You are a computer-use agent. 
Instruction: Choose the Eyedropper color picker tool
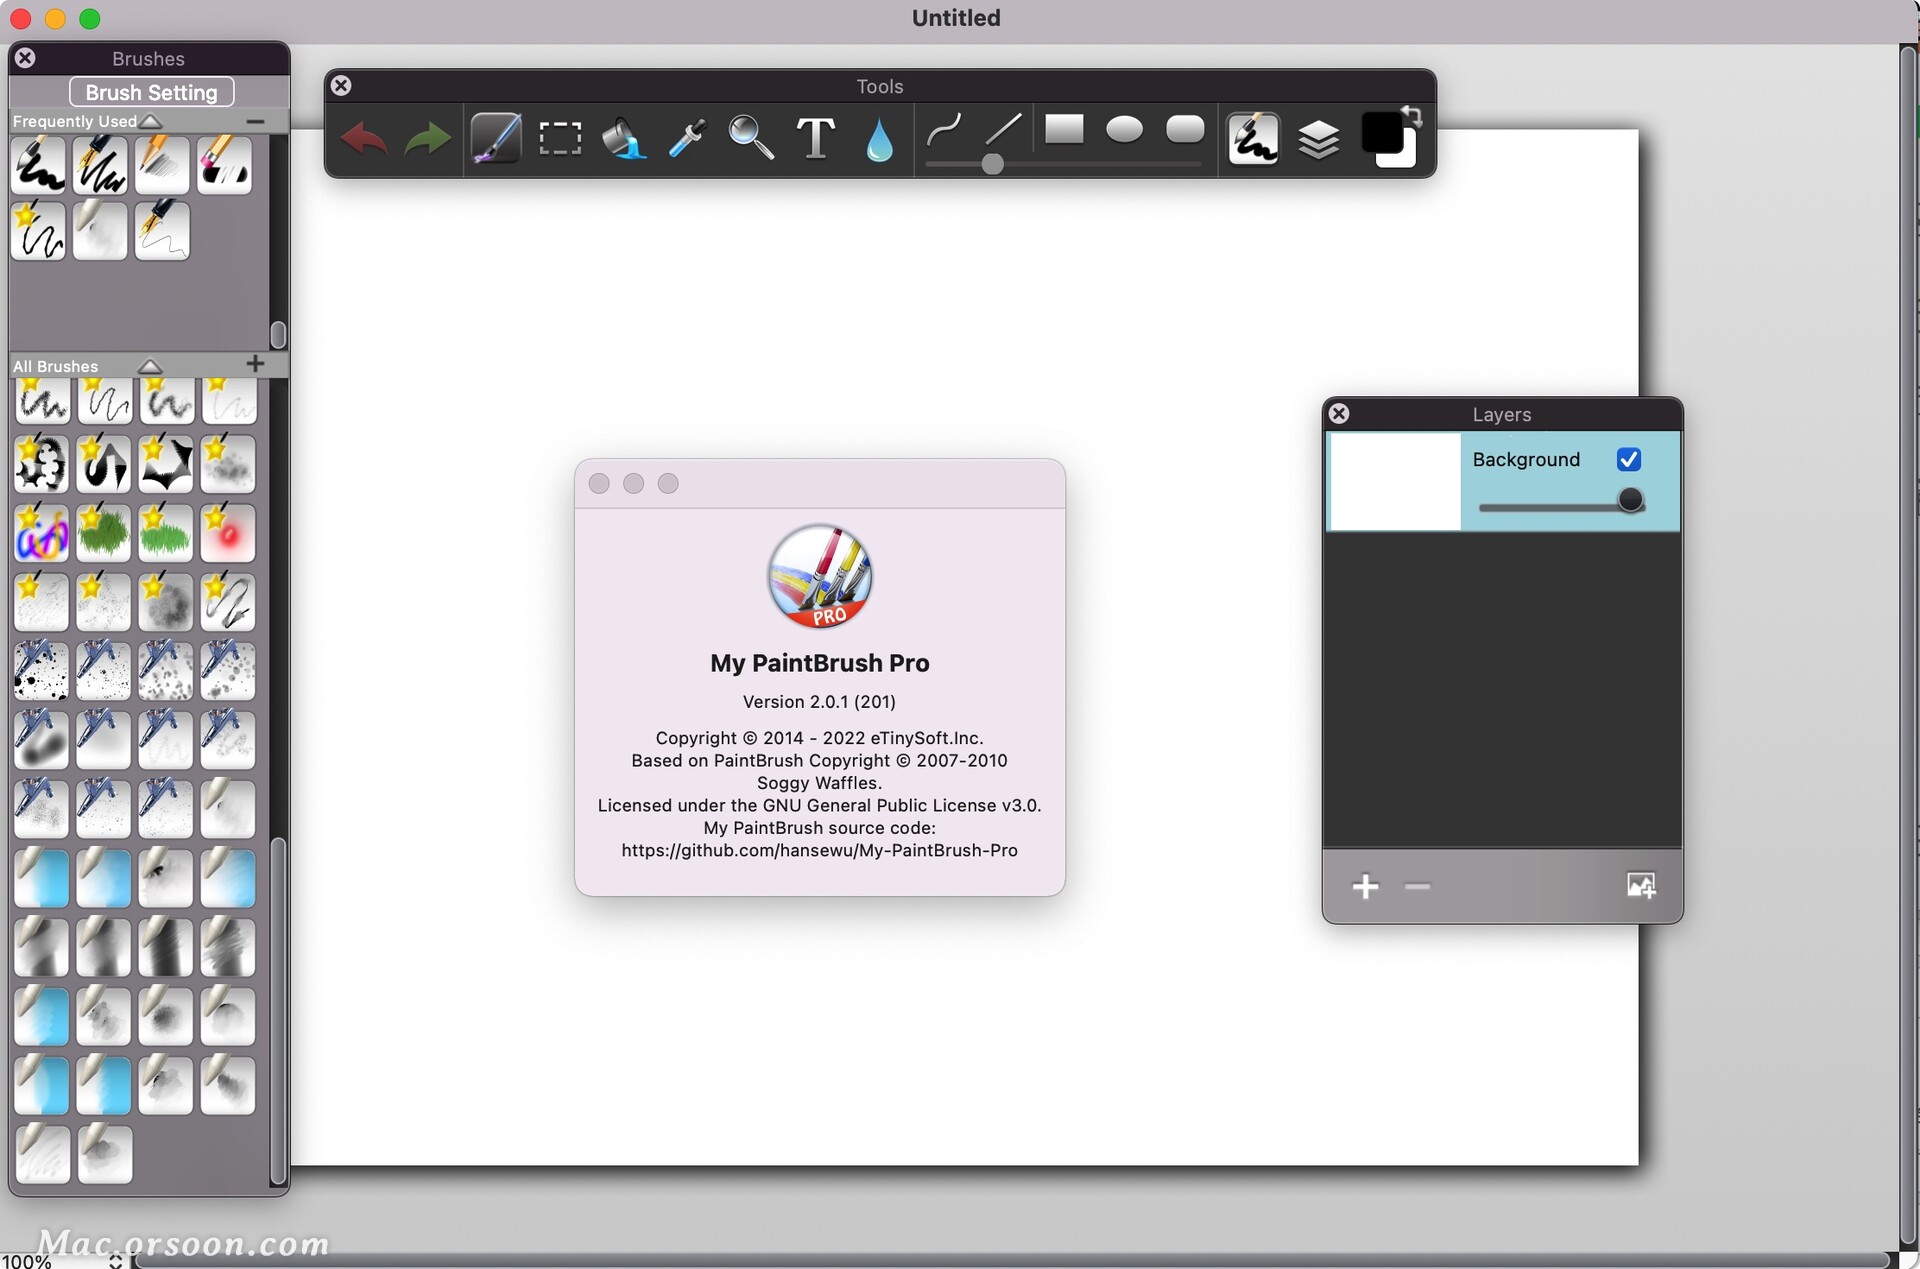pos(687,138)
